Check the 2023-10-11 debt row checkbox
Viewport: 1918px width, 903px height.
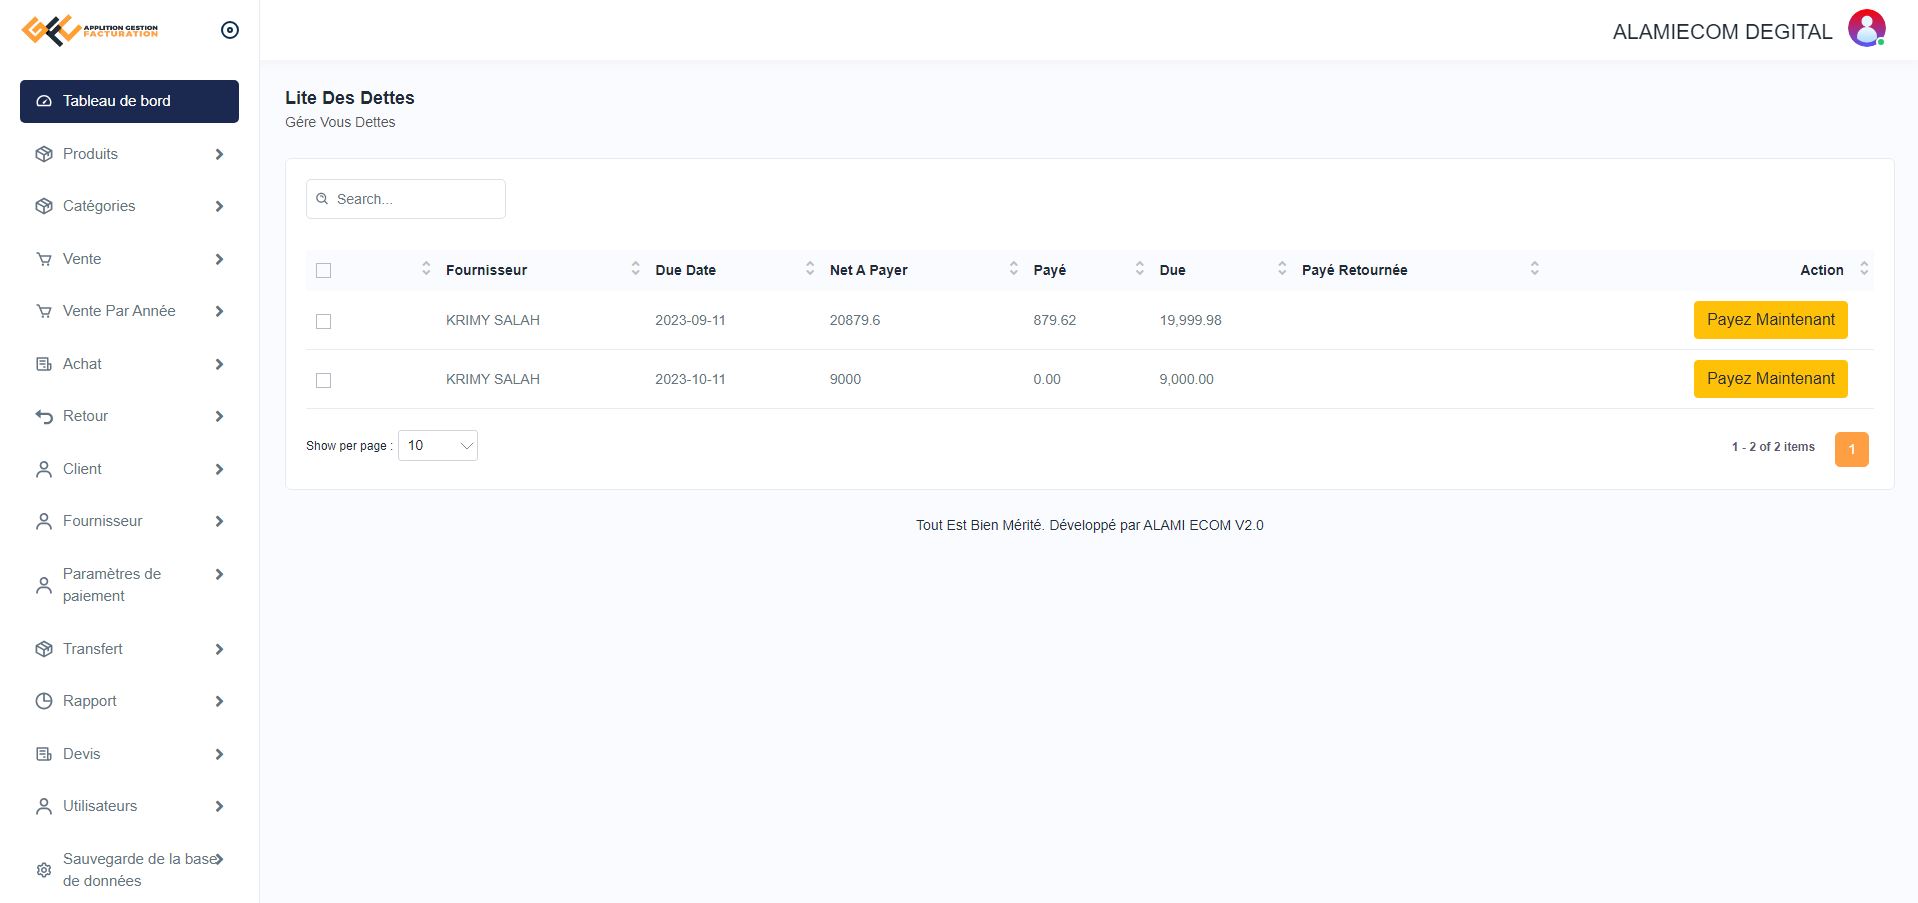click(x=323, y=380)
